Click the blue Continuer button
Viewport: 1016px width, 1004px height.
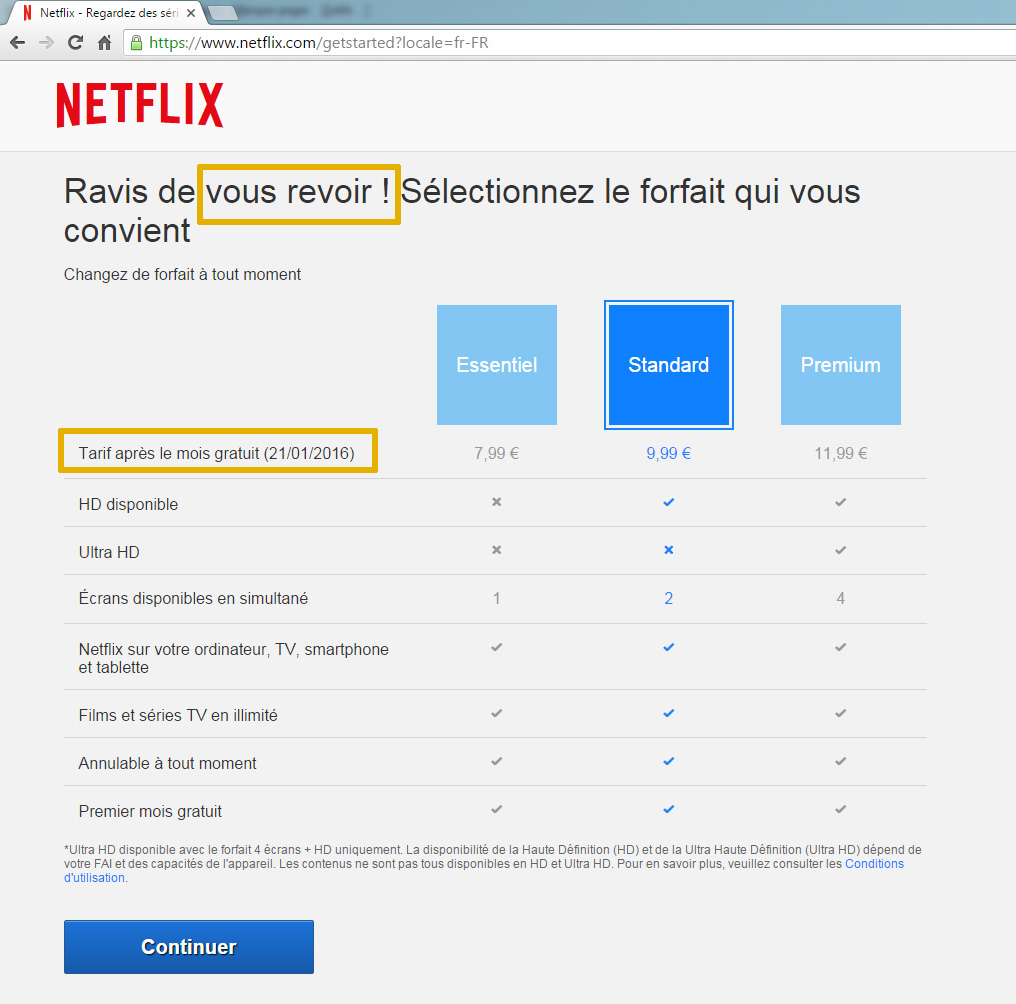(189, 947)
